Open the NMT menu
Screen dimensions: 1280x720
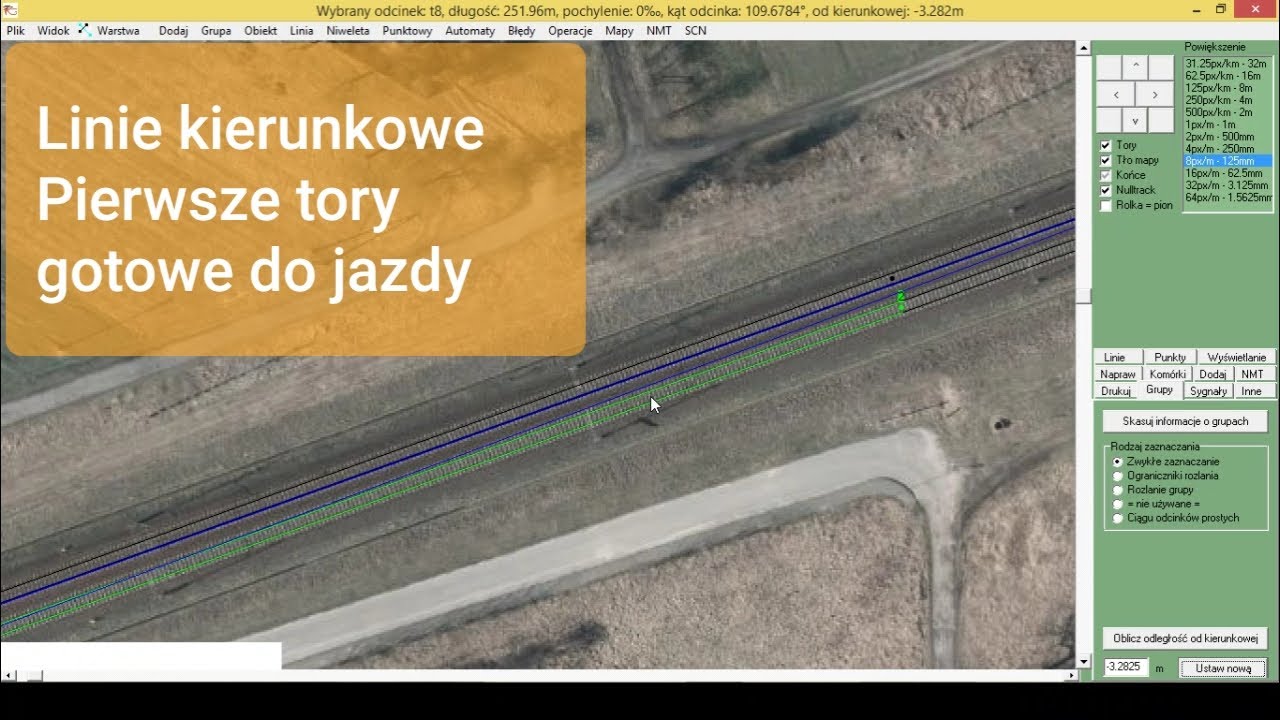(659, 31)
